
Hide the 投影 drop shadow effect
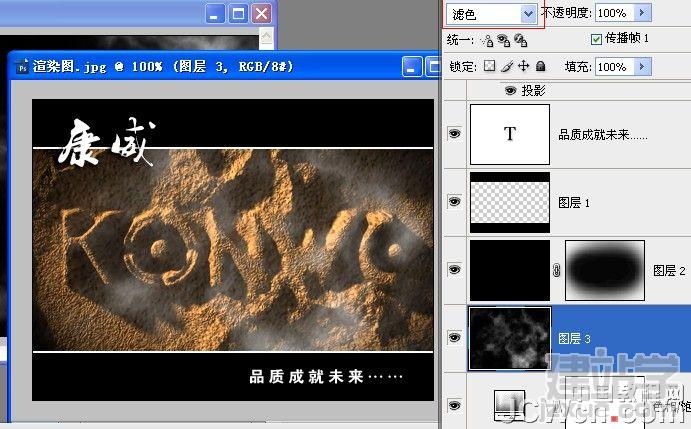[x=510, y=90]
